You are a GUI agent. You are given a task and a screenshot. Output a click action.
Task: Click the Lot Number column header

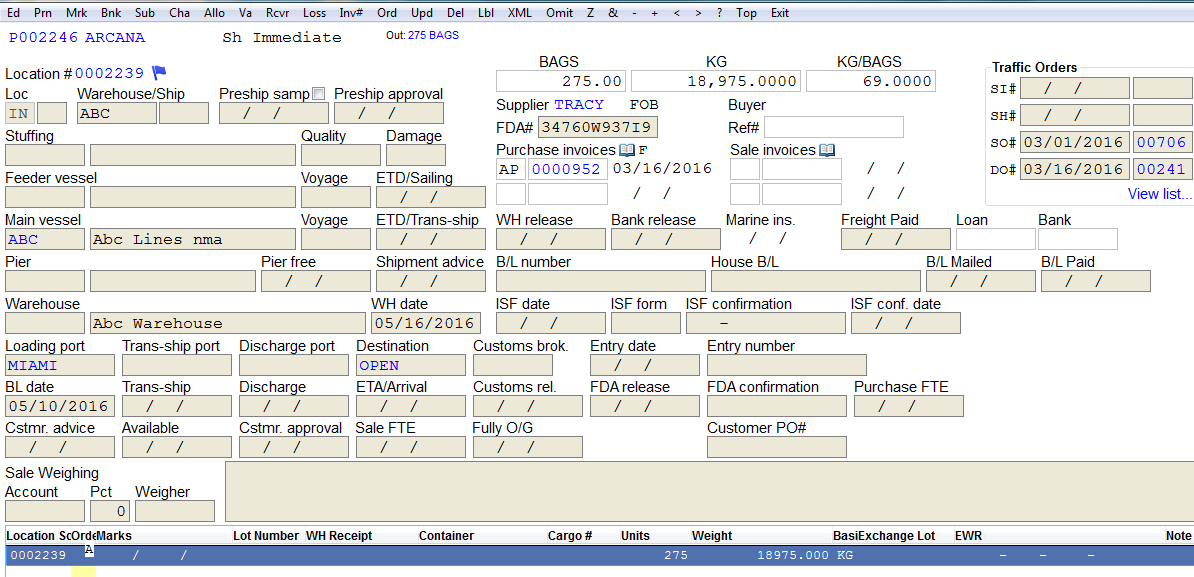(266, 536)
